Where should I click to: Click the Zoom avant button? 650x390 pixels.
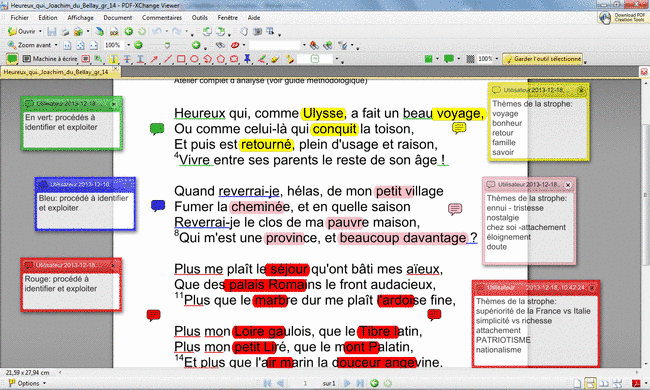point(30,45)
